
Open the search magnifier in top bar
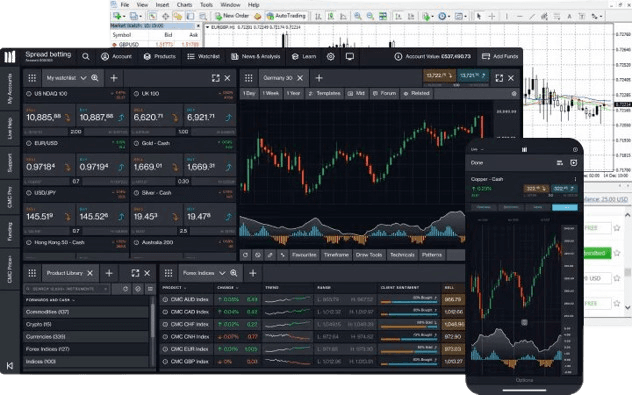click(86, 57)
